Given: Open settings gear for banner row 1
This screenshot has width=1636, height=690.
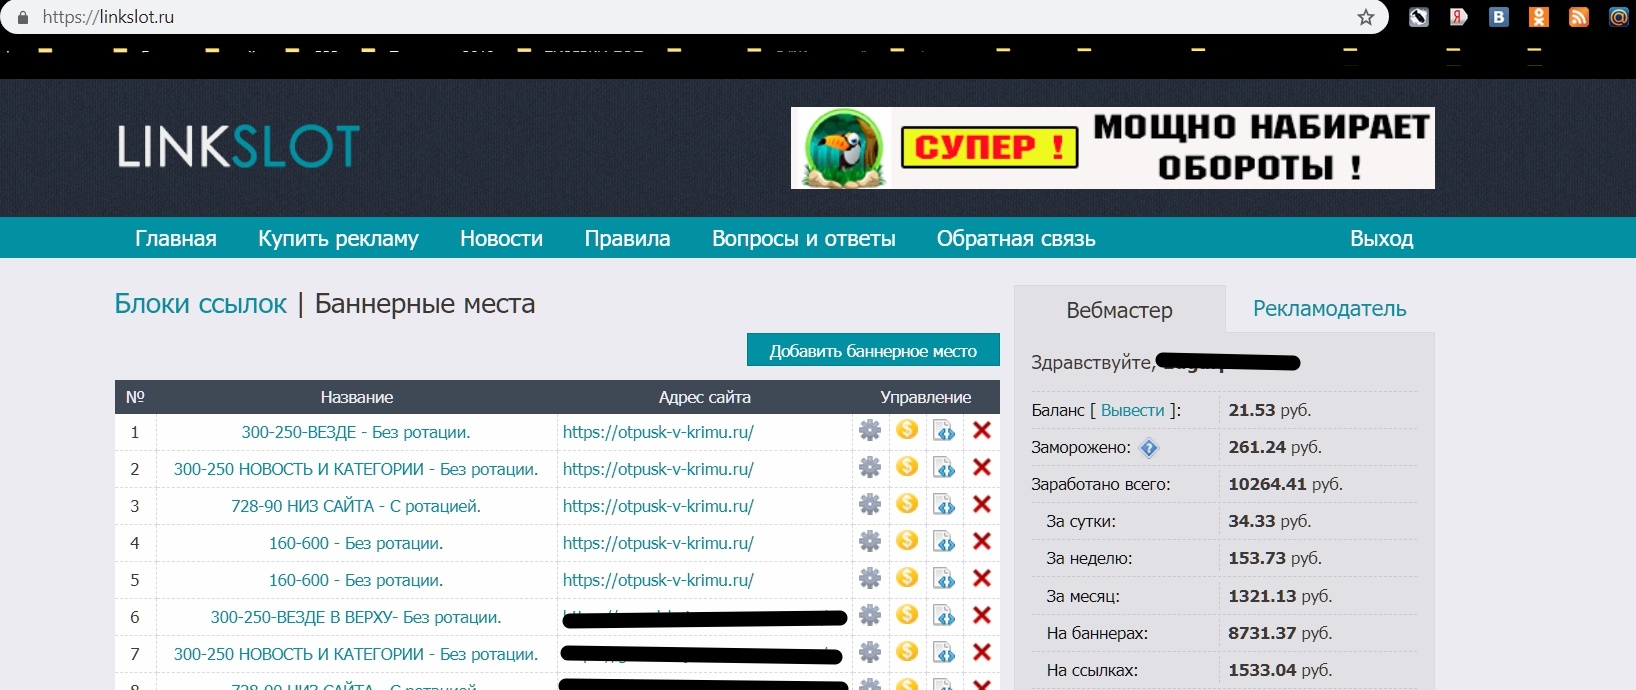Looking at the screenshot, I should [x=870, y=431].
